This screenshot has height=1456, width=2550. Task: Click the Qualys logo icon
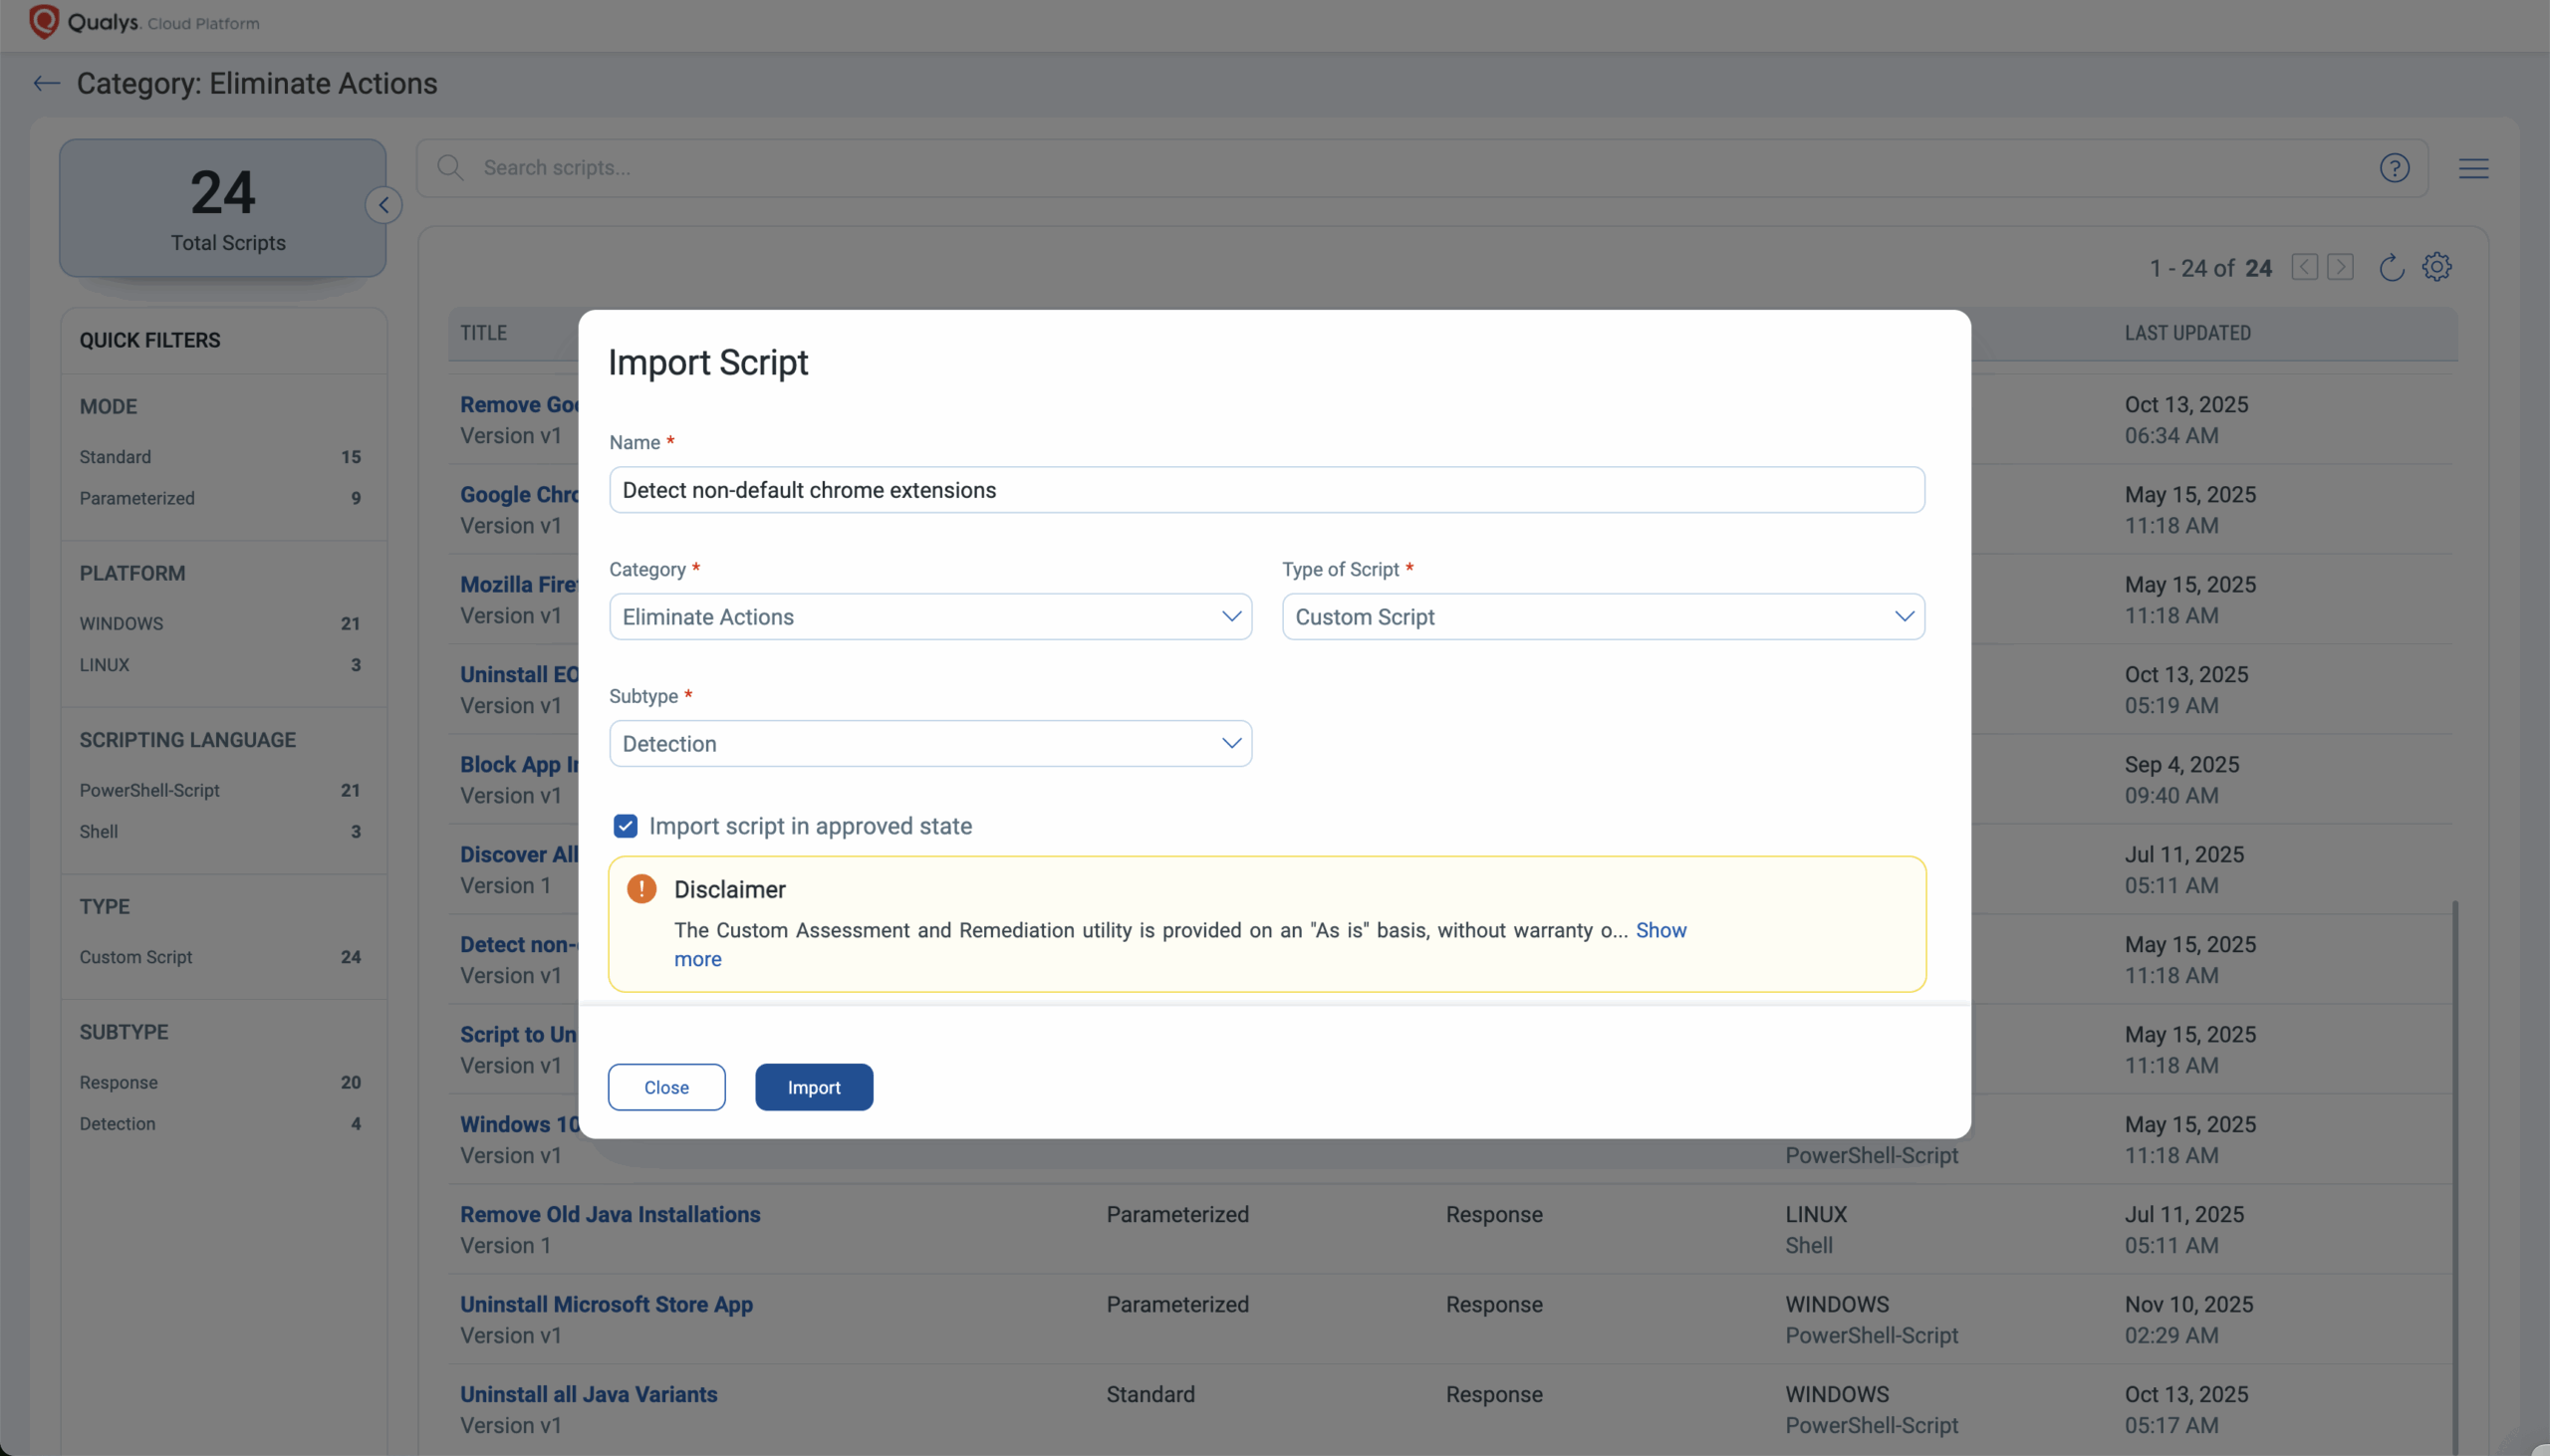tap(44, 22)
